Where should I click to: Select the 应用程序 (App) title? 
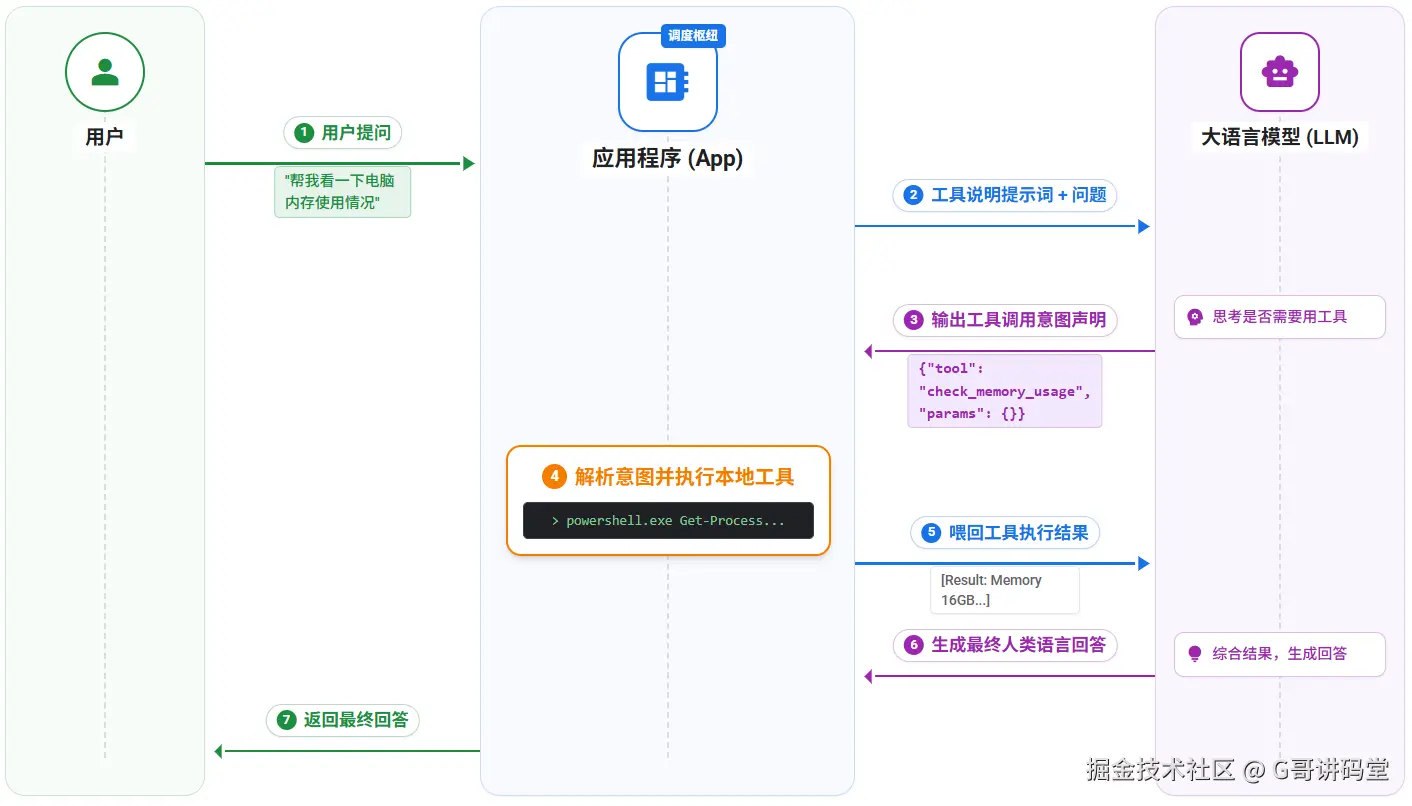tap(668, 158)
